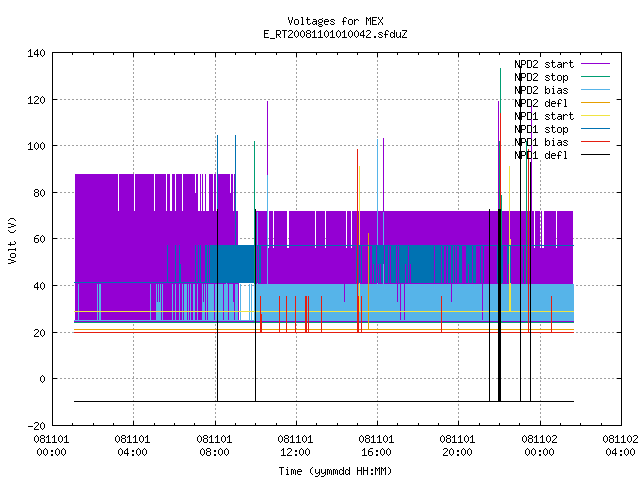Image resolution: width=640 pixels, height=480 pixels.
Task: Click the Volt (V) y-axis label
Action: [12, 241]
